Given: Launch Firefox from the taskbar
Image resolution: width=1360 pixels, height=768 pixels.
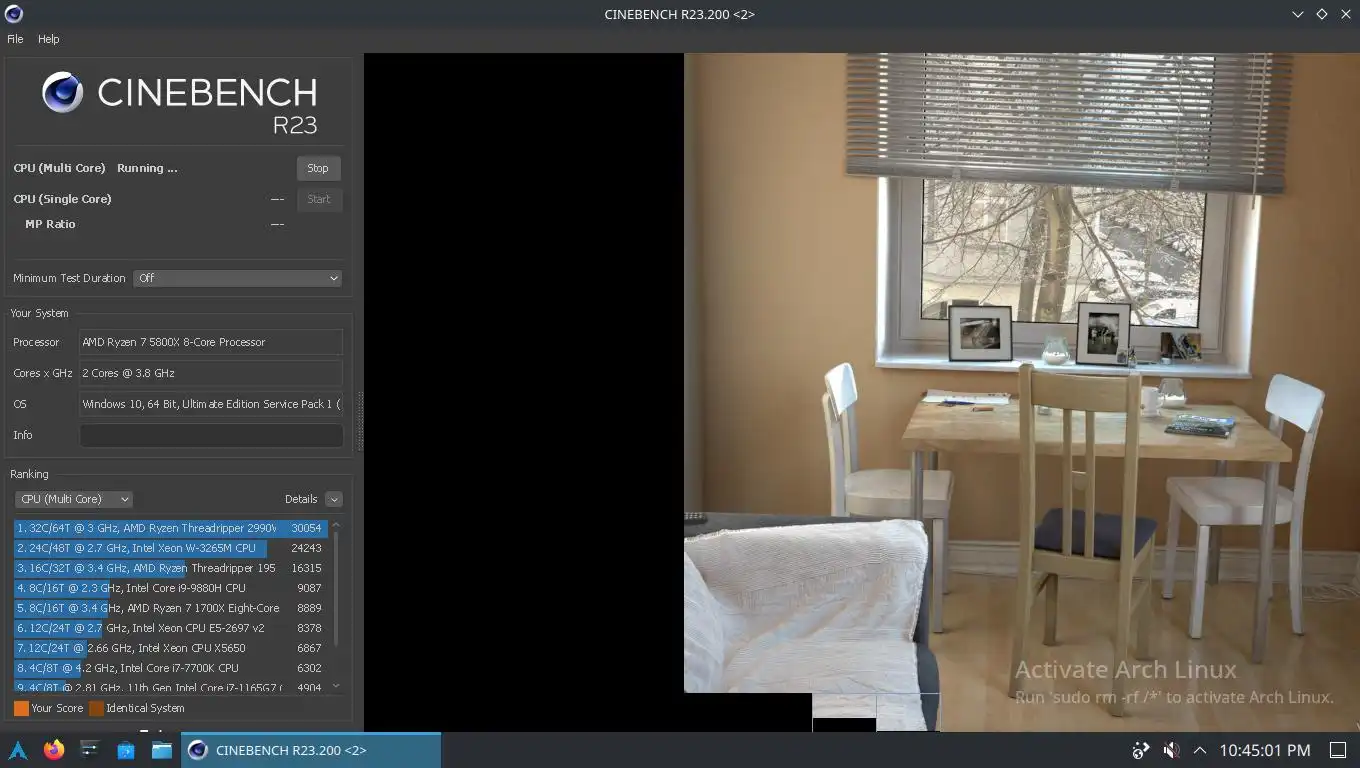Looking at the screenshot, I should click(54, 750).
